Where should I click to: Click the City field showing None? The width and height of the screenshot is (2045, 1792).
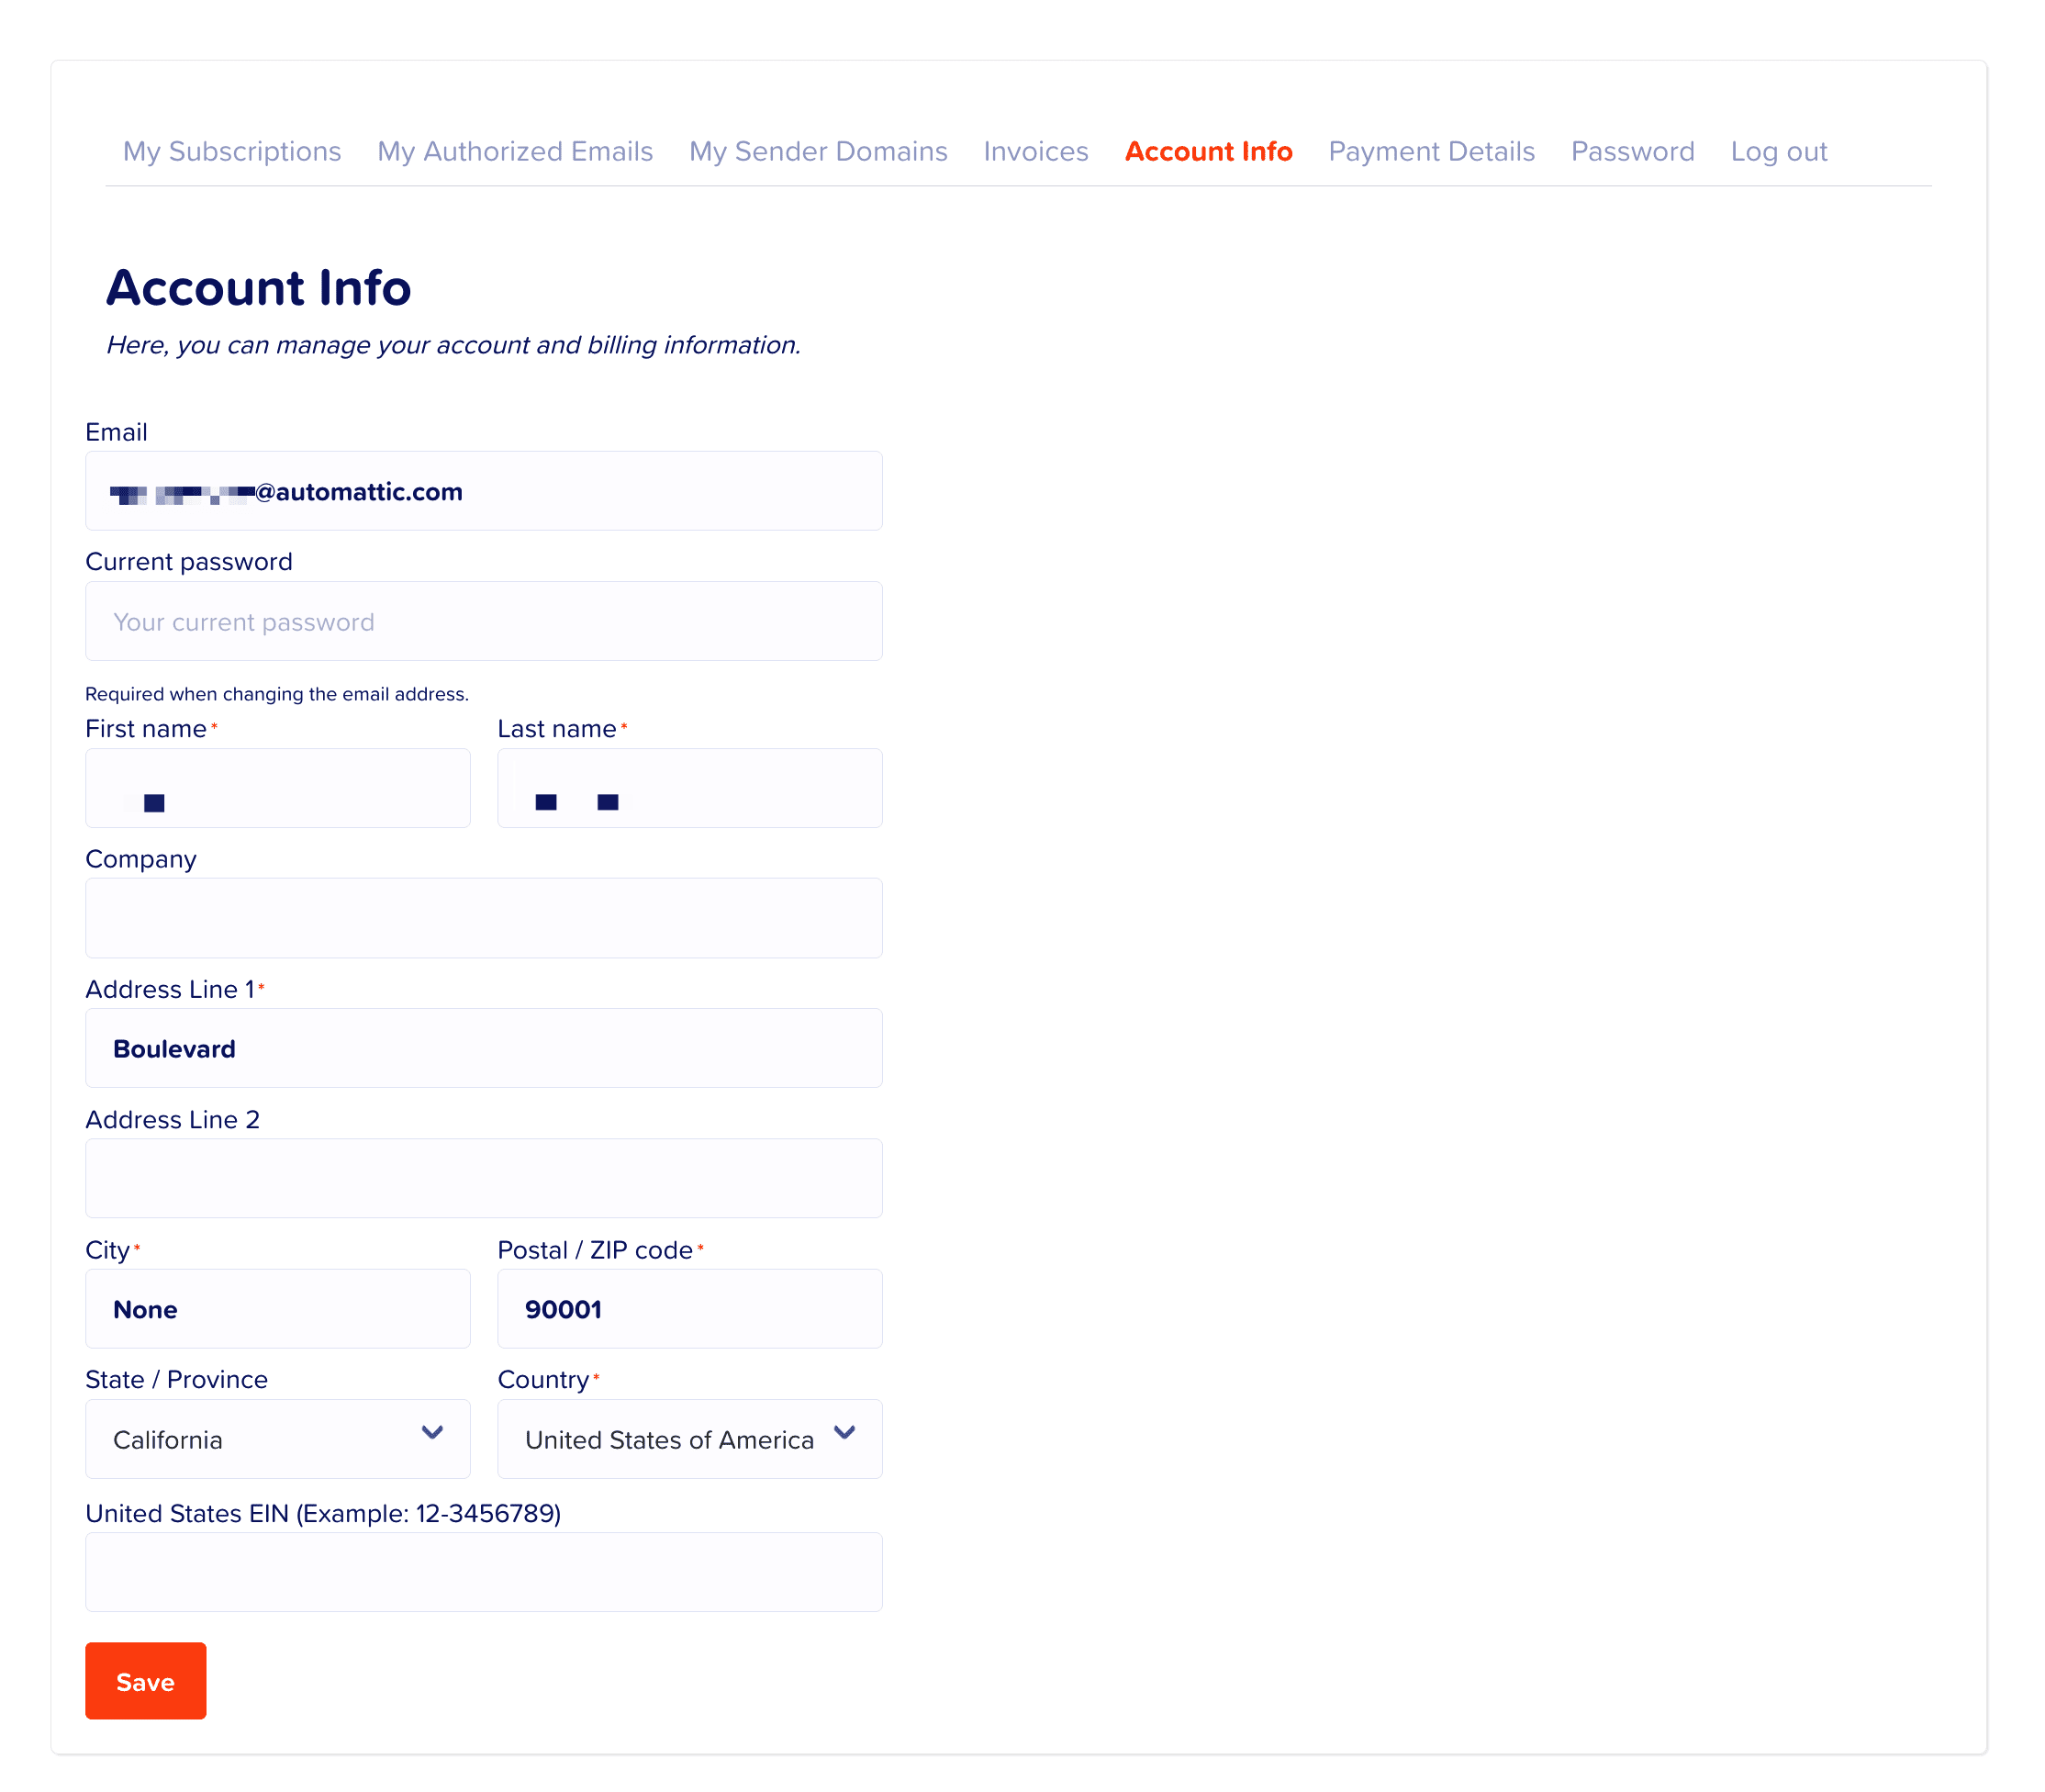[277, 1308]
